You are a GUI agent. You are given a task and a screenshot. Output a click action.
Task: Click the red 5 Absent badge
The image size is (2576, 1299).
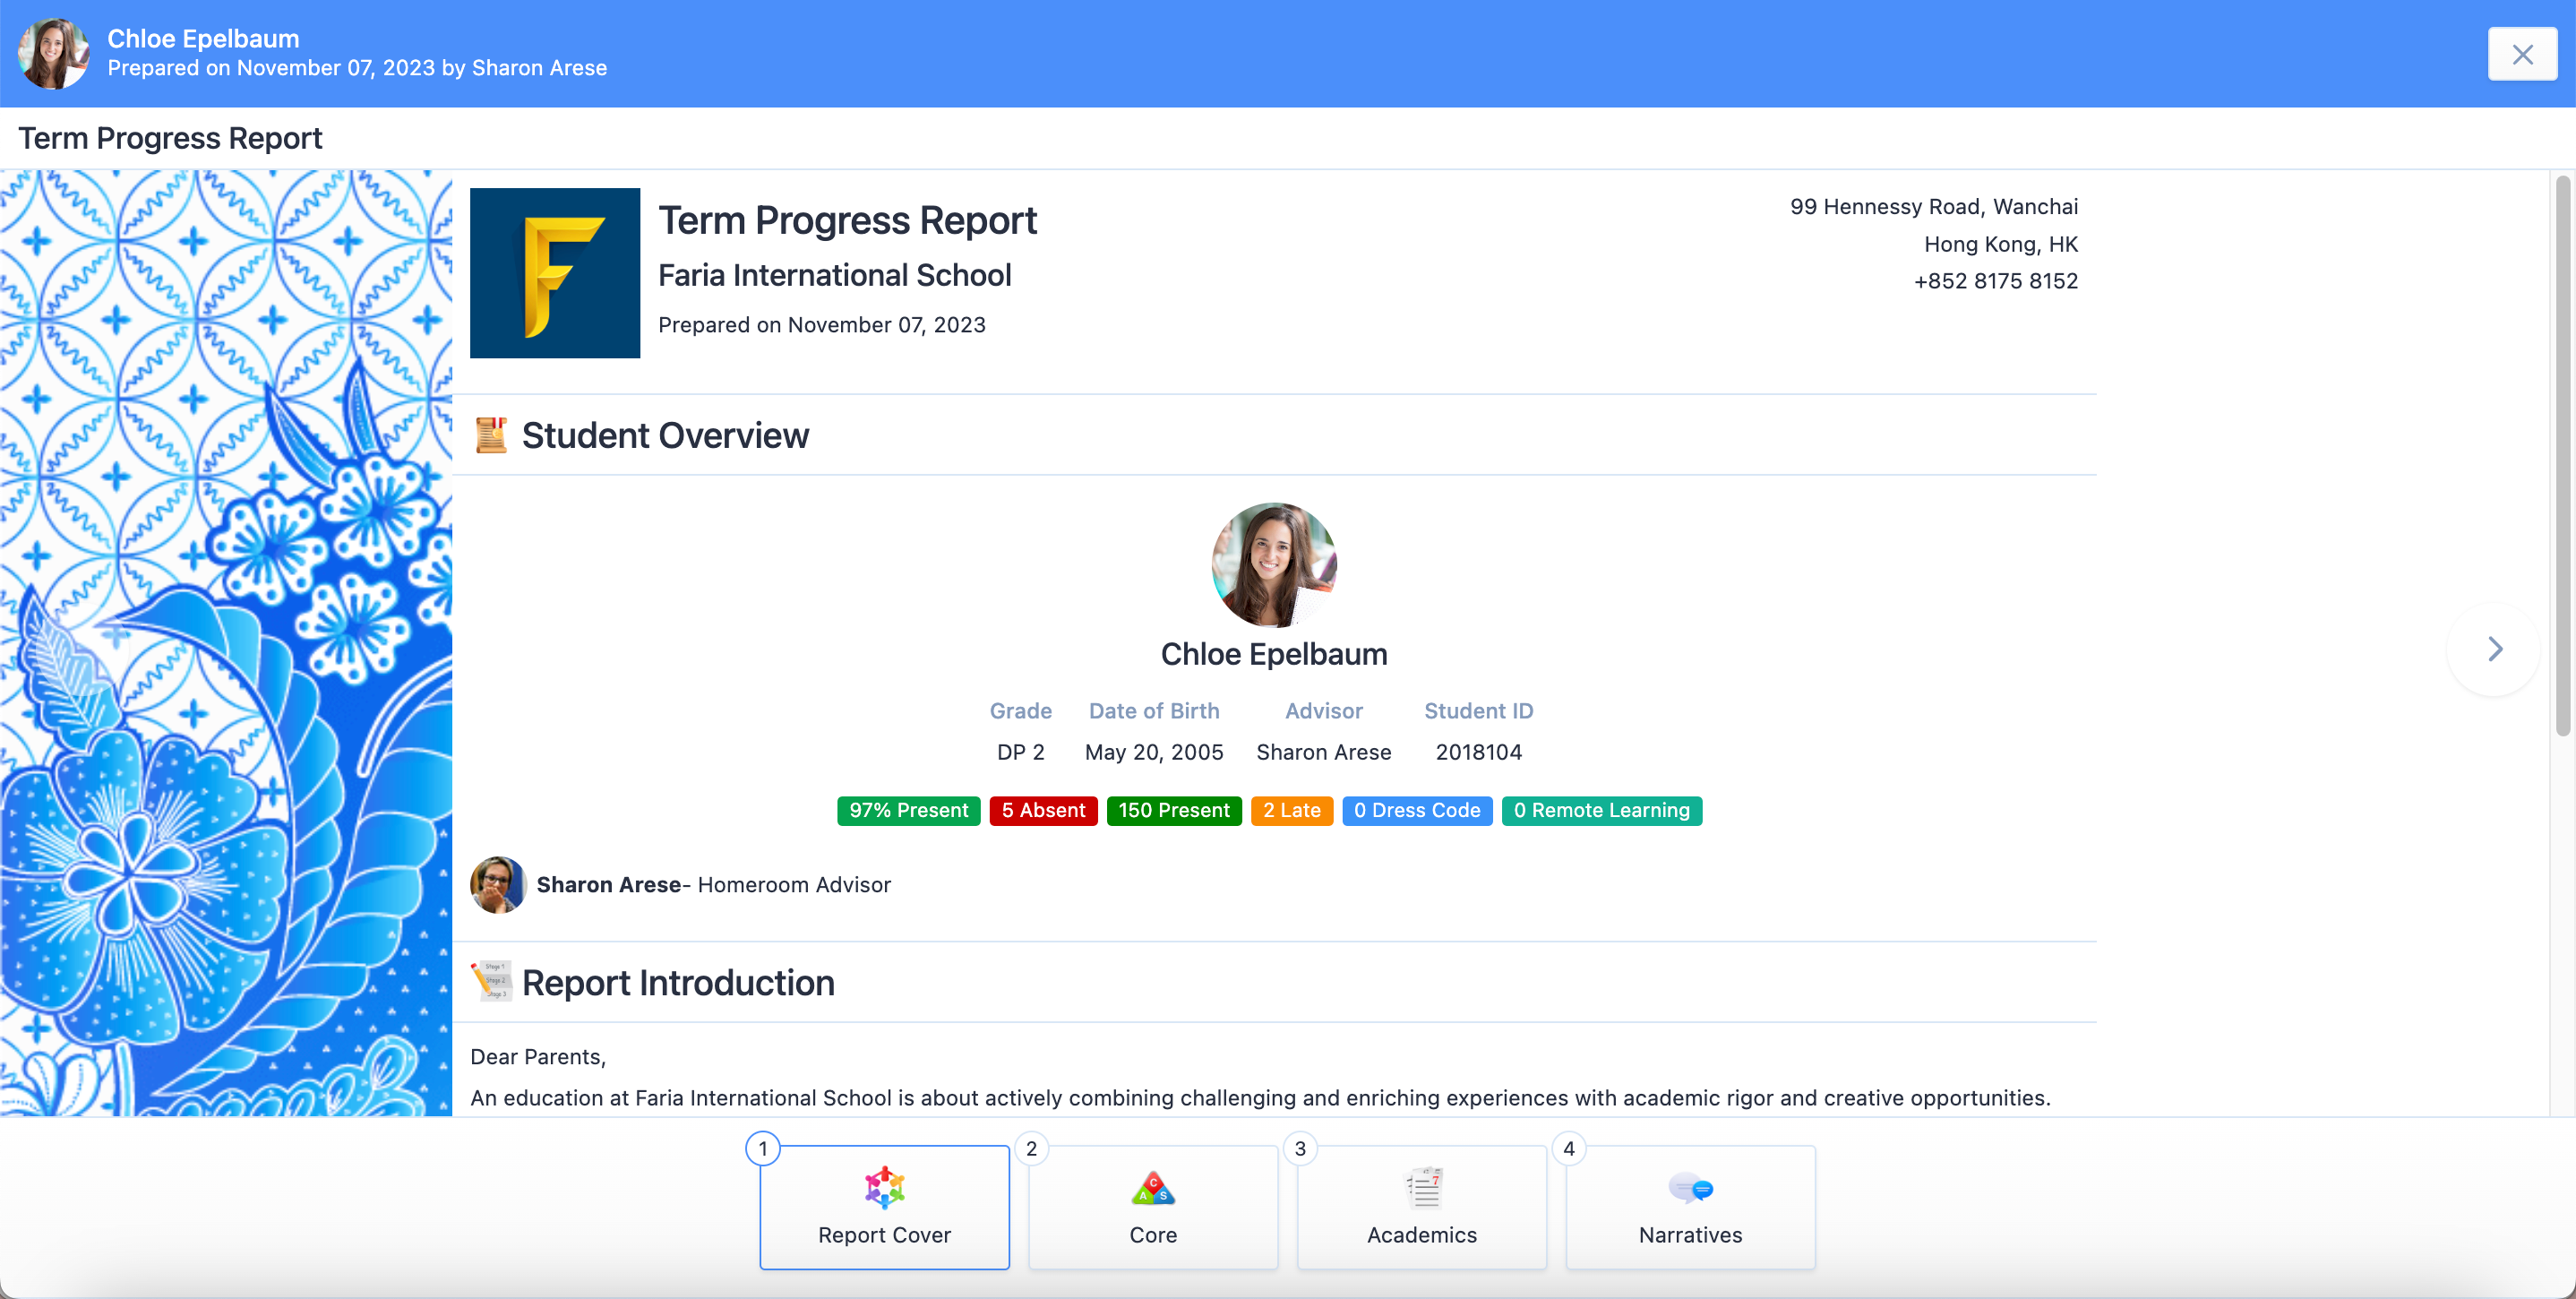(x=1043, y=810)
